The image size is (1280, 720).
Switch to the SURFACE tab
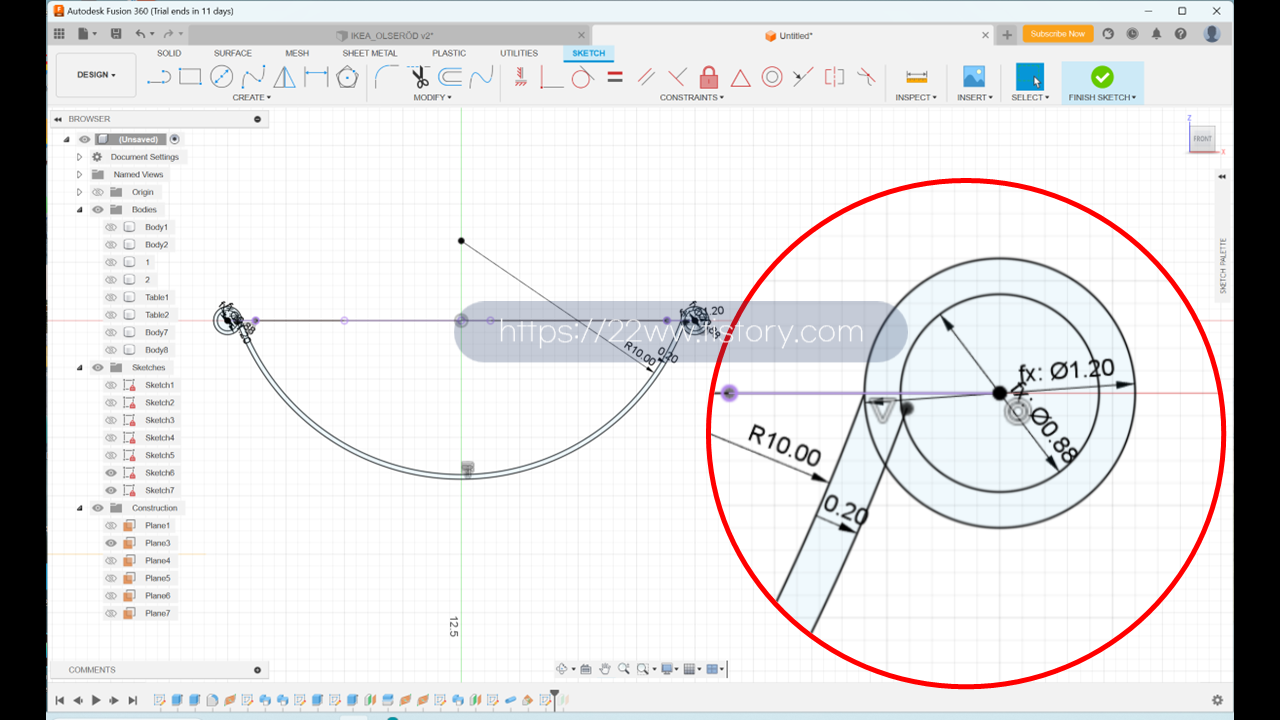pyautogui.click(x=233, y=53)
